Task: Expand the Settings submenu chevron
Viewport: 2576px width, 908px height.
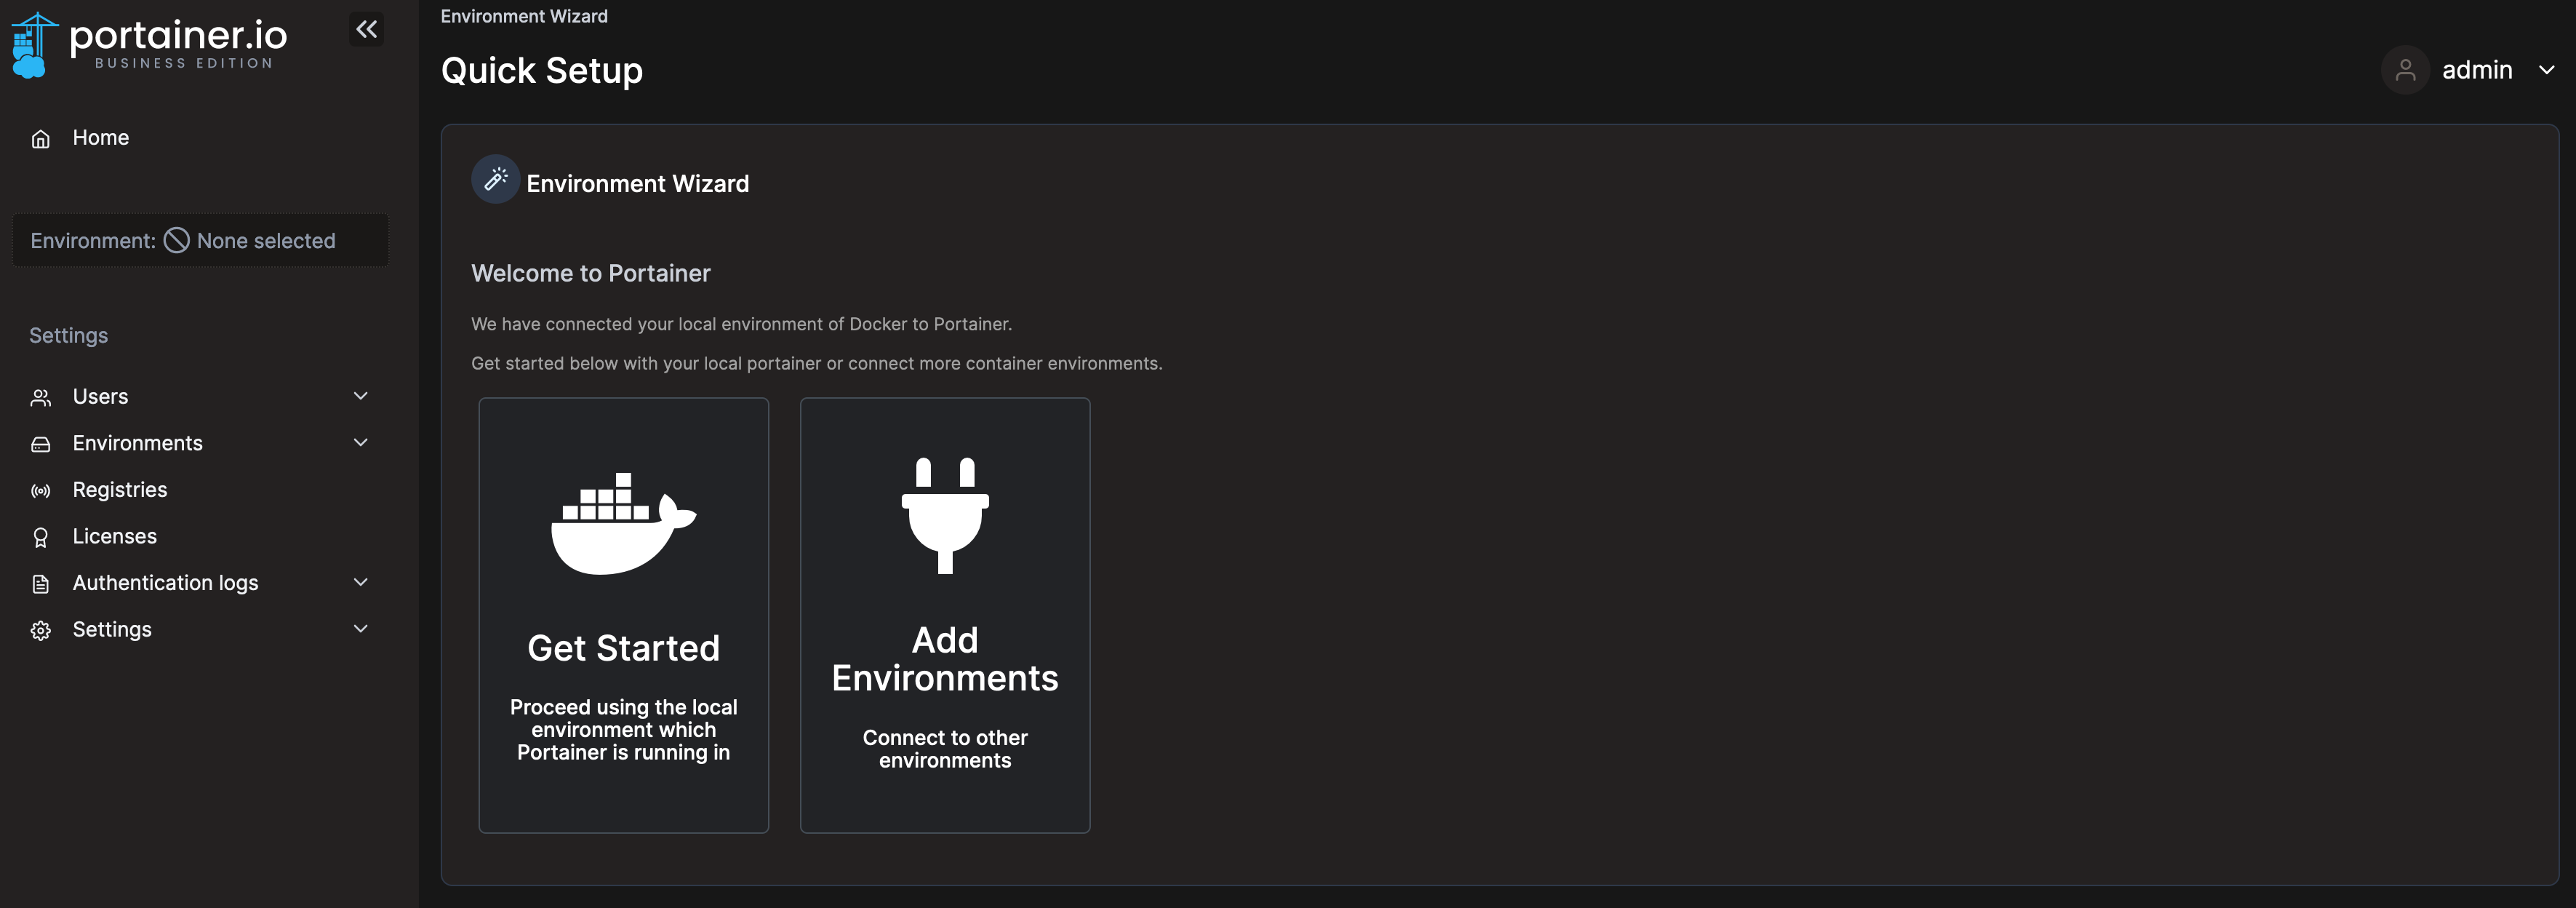Action: 361,628
